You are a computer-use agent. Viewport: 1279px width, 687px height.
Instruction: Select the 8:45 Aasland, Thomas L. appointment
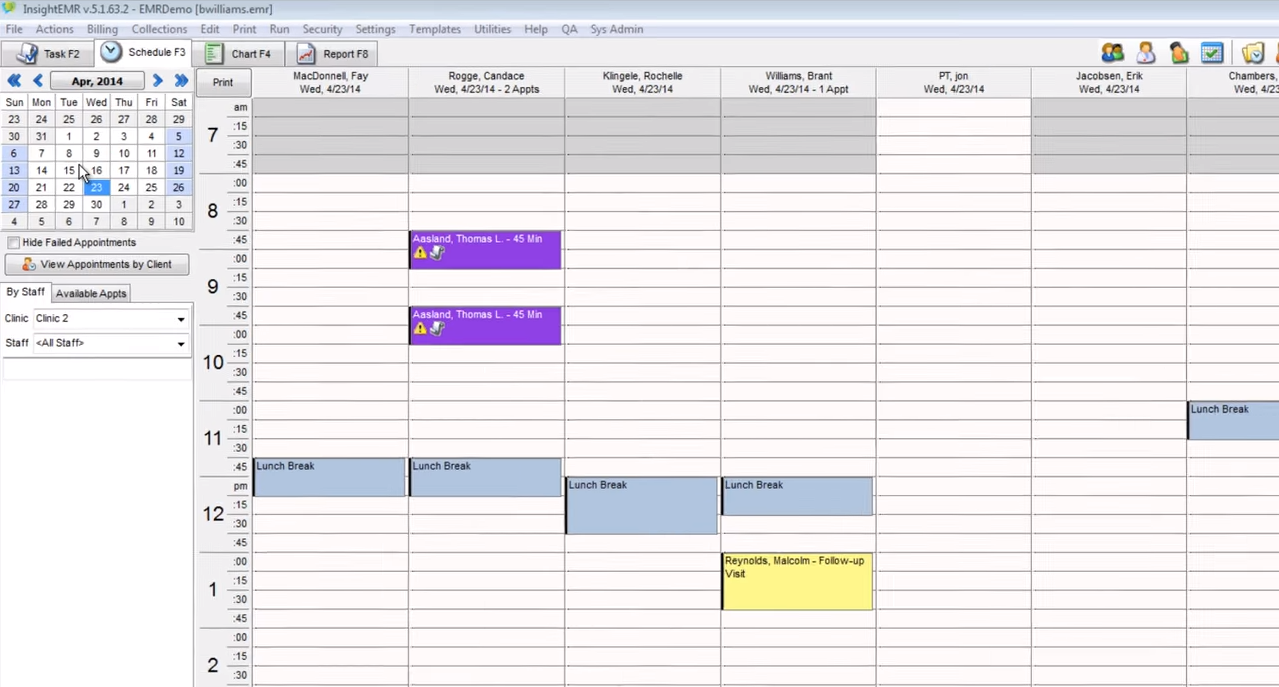tap(485, 250)
